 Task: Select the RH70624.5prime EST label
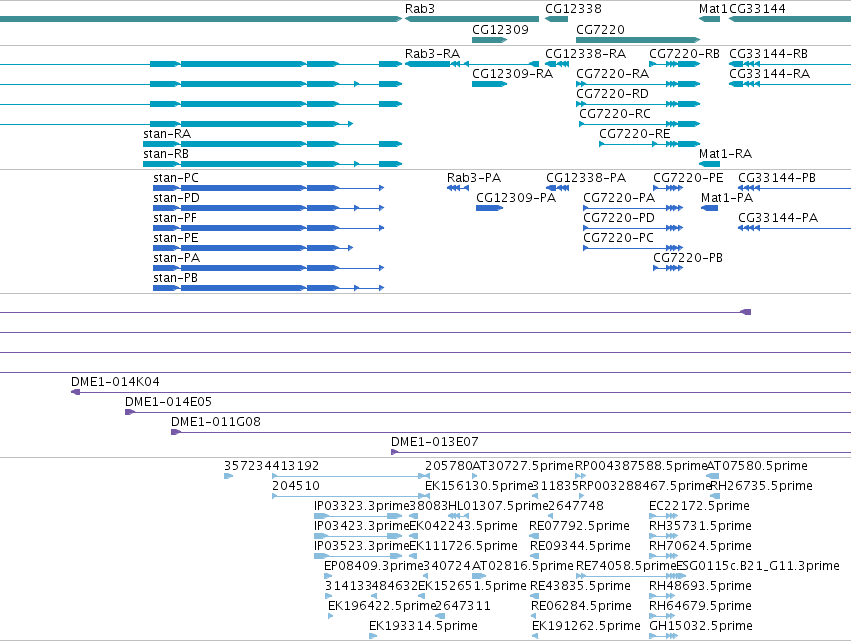pos(700,546)
